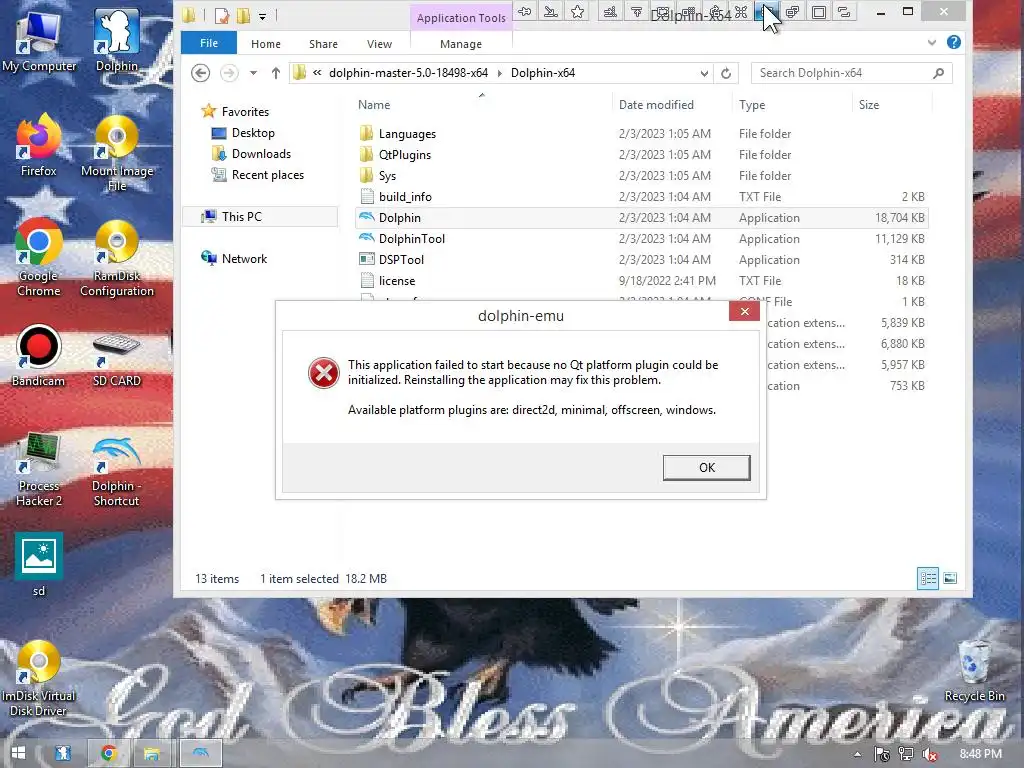Select the license text file

click(x=643, y=281)
